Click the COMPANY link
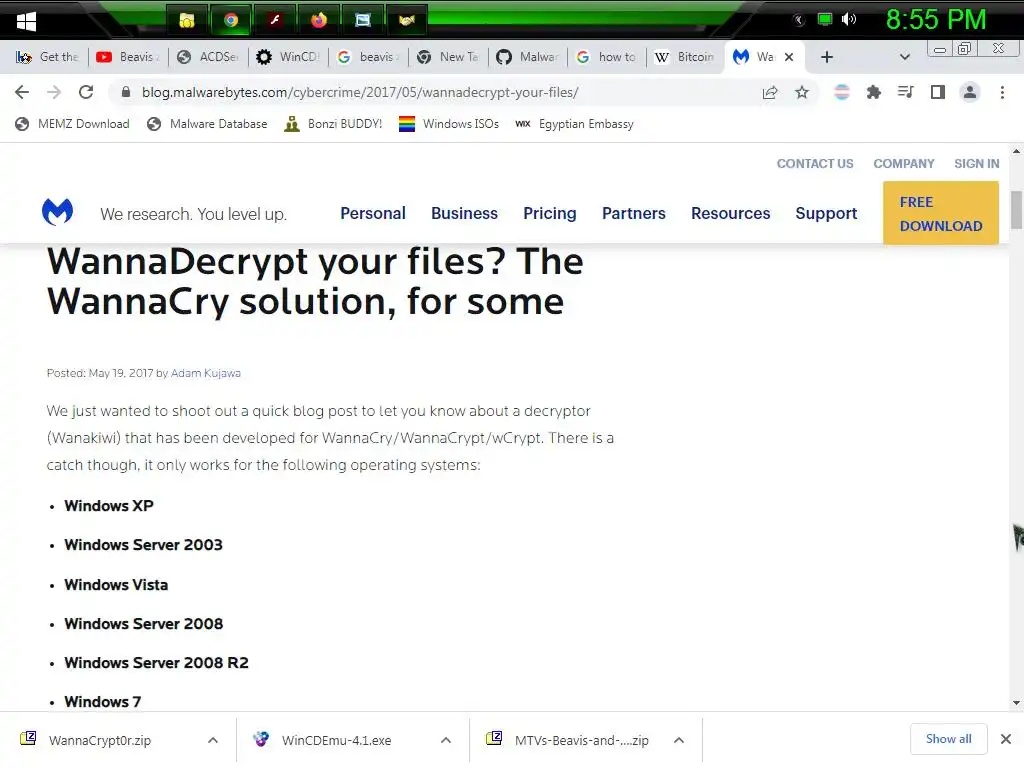 pos(903,164)
